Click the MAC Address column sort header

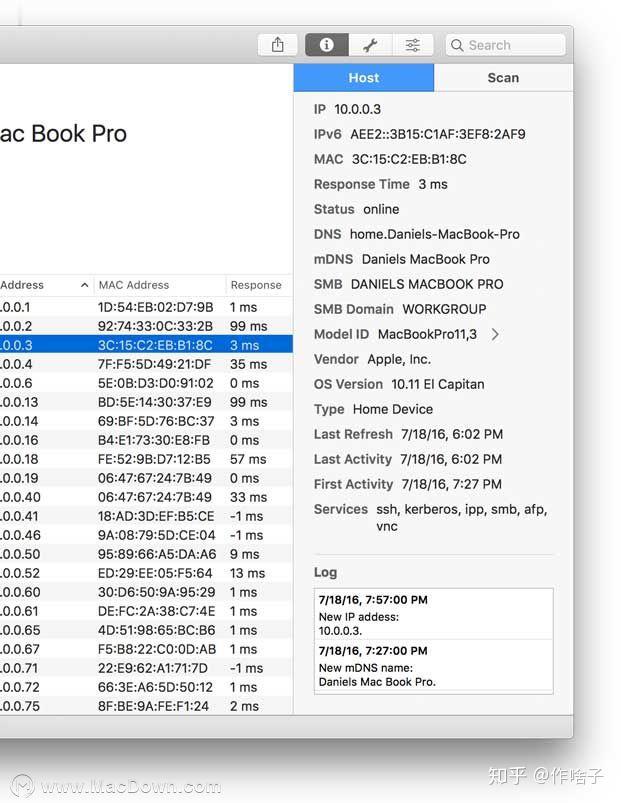click(x=130, y=284)
